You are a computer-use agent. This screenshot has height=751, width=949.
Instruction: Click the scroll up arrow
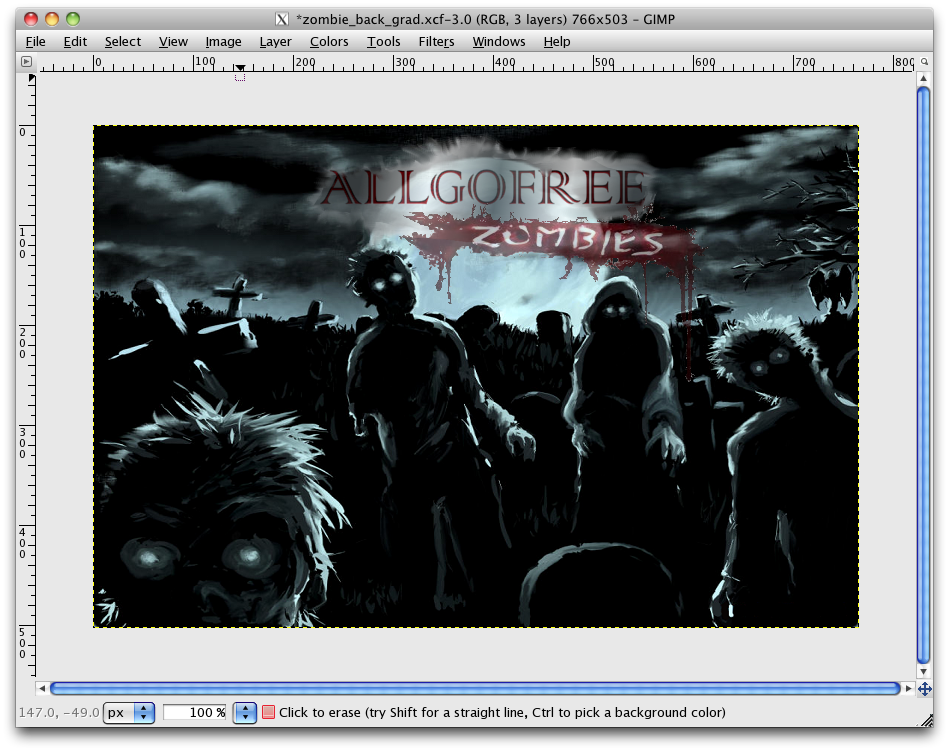pyautogui.click(x=923, y=78)
